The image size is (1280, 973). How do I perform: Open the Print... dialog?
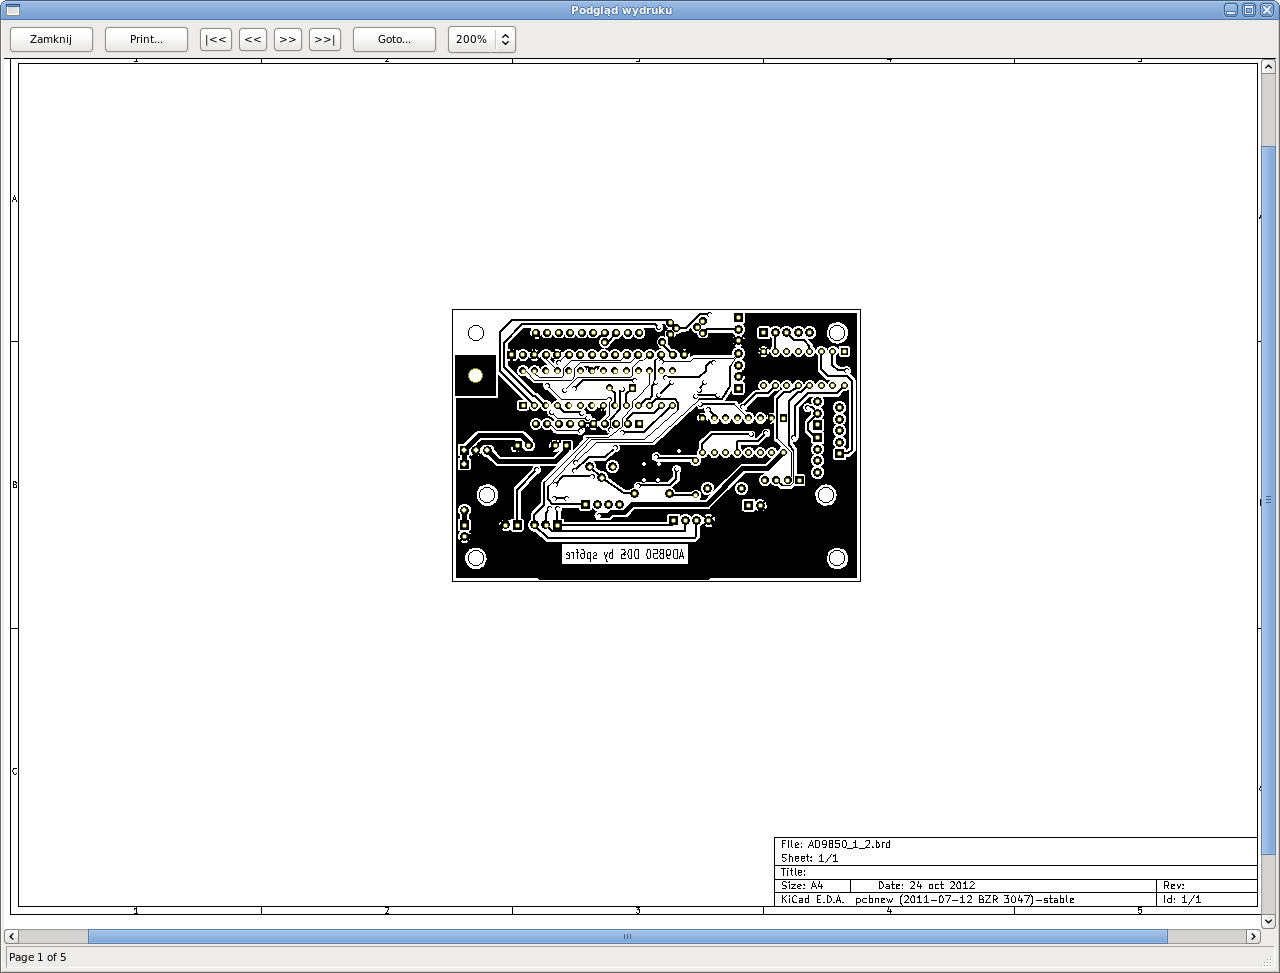tap(146, 40)
